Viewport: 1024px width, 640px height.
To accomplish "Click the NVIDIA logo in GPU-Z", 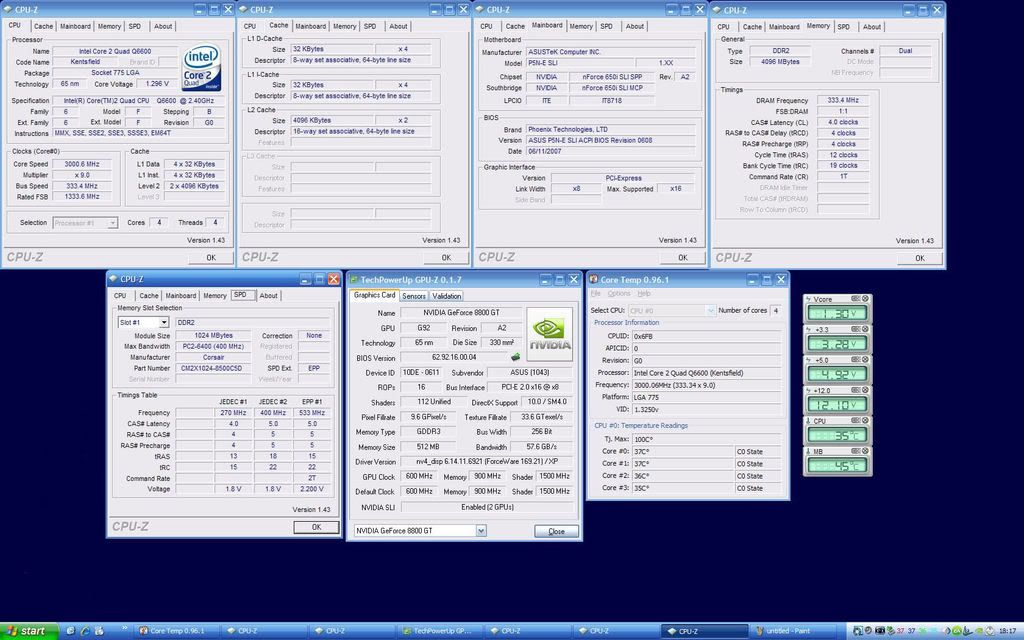I will tap(550, 334).
